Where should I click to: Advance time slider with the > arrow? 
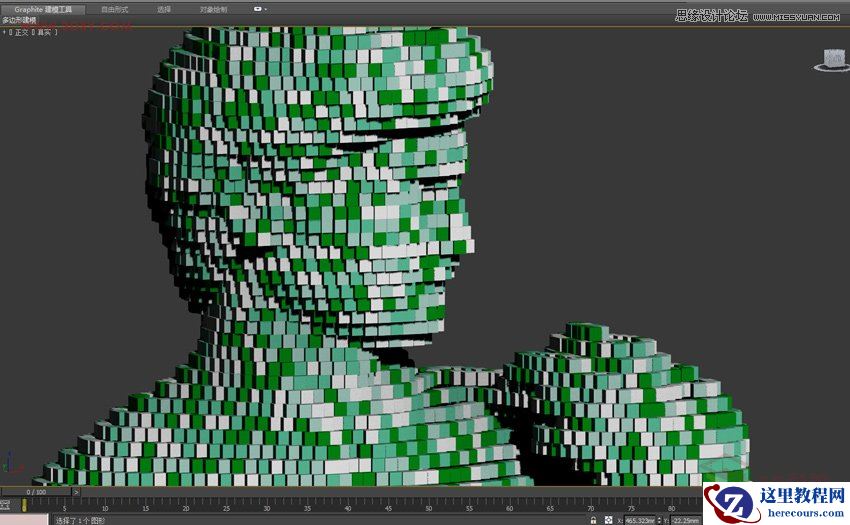click(76, 492)
